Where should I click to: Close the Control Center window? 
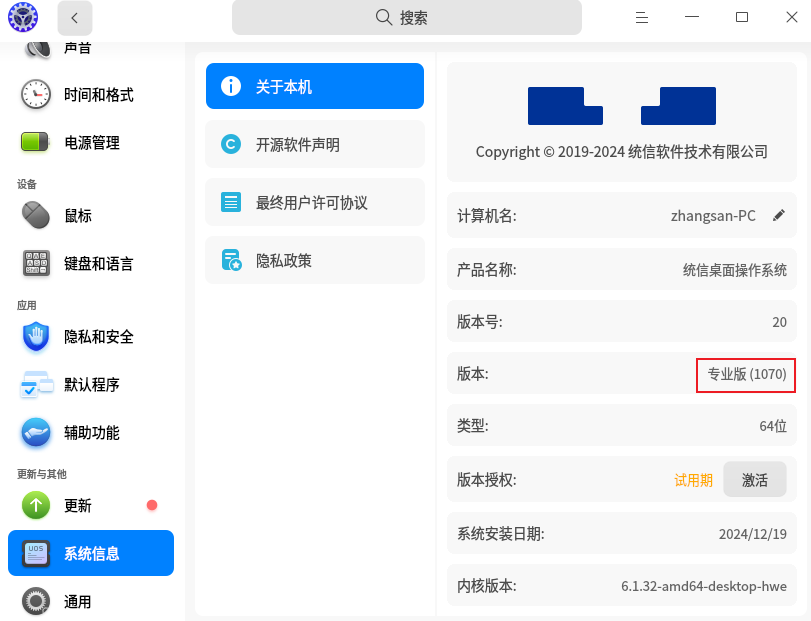(x=791, y=18)
